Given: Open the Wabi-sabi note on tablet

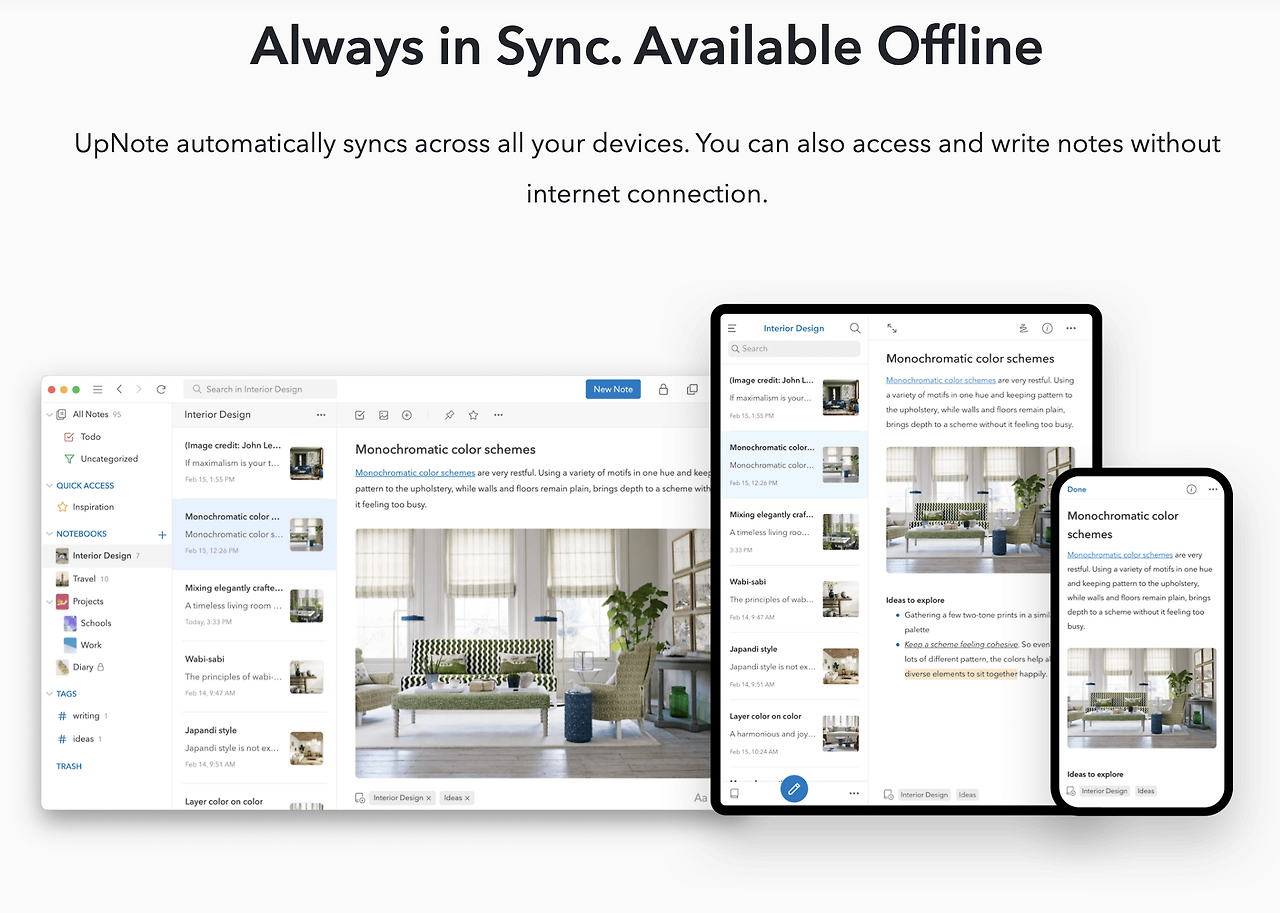Looking at the screenshot, I should [x=794, y=599].
